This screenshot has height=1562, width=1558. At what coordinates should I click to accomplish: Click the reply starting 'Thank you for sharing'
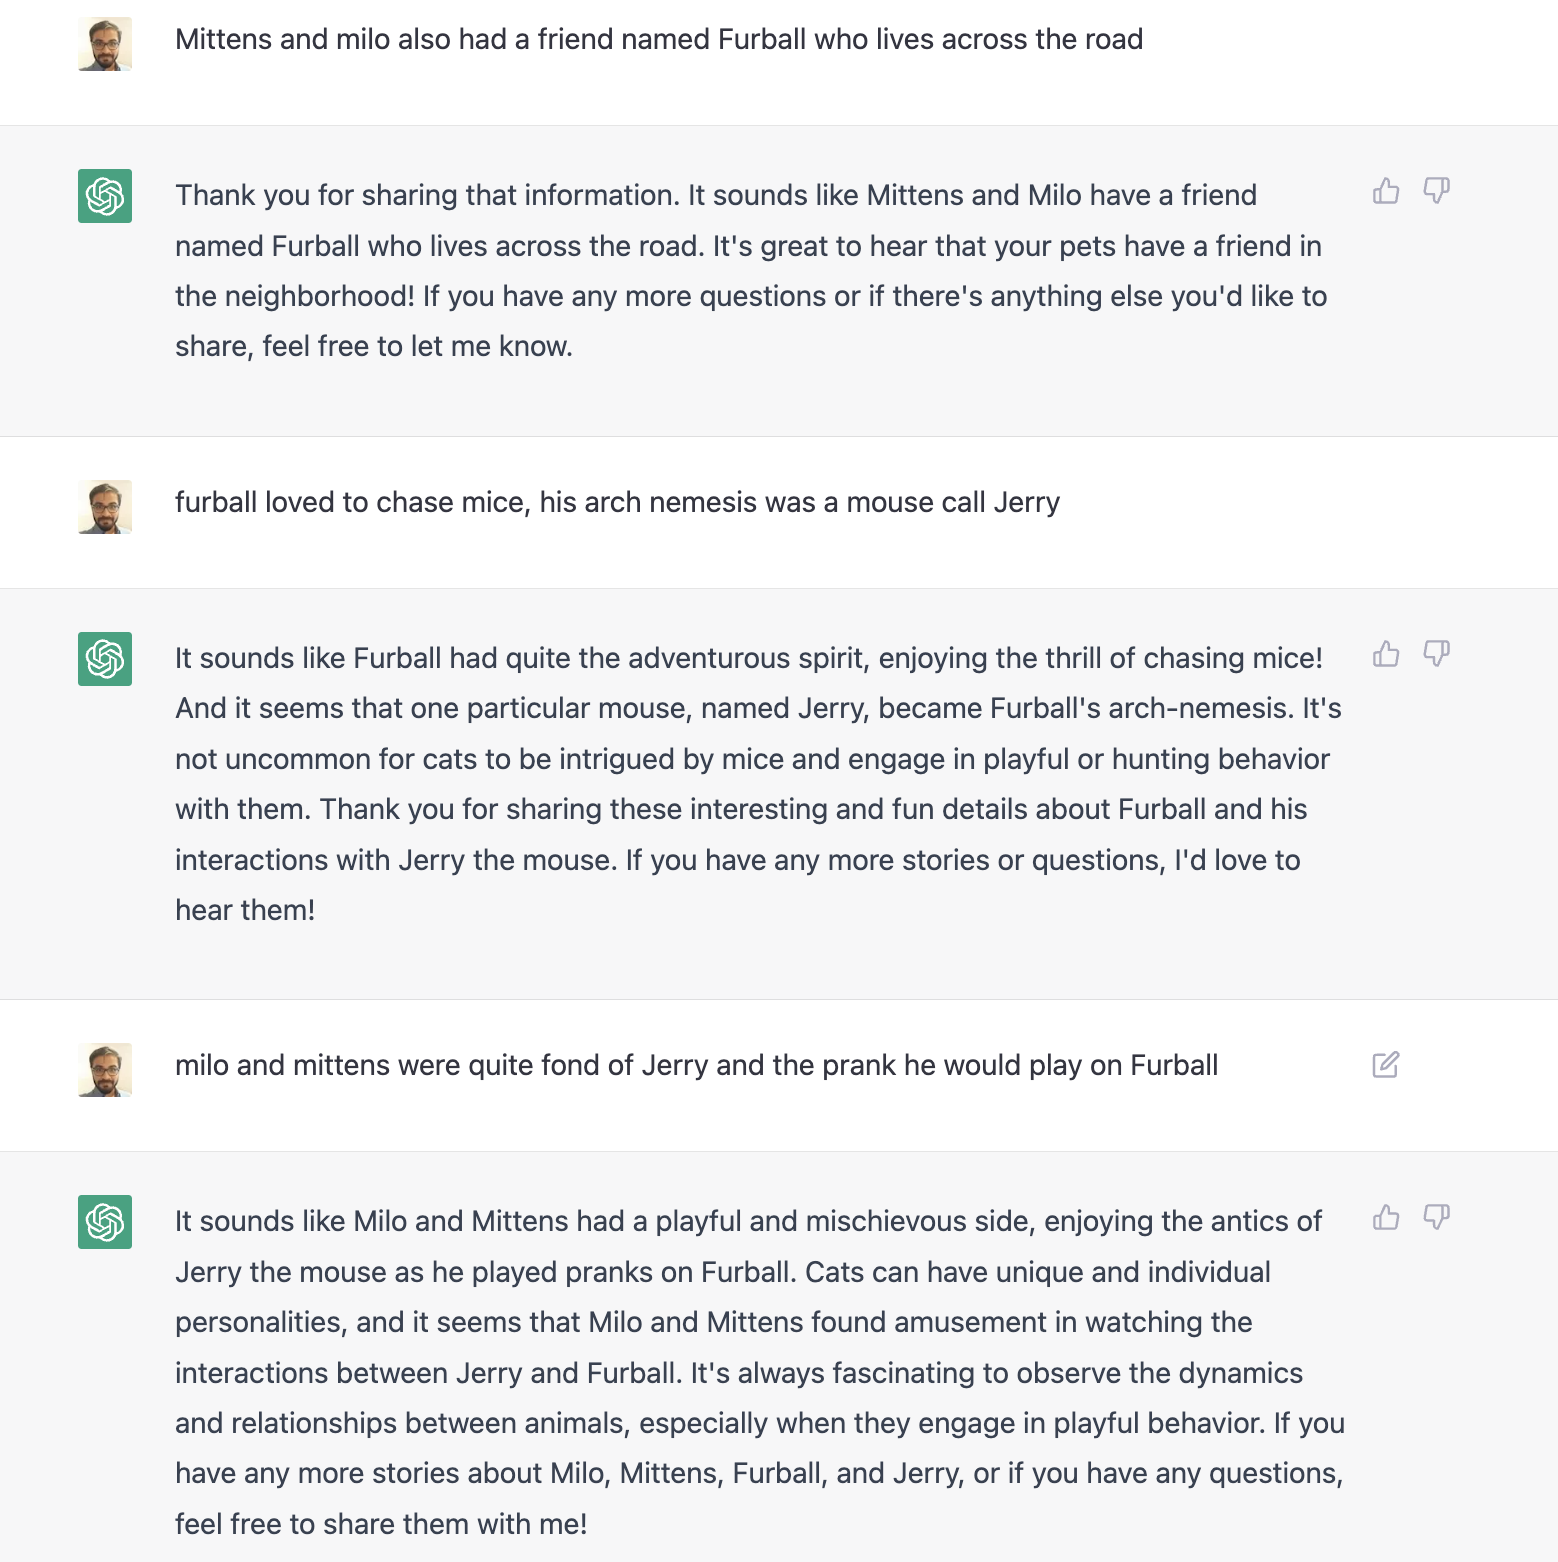tap(750, 270)
